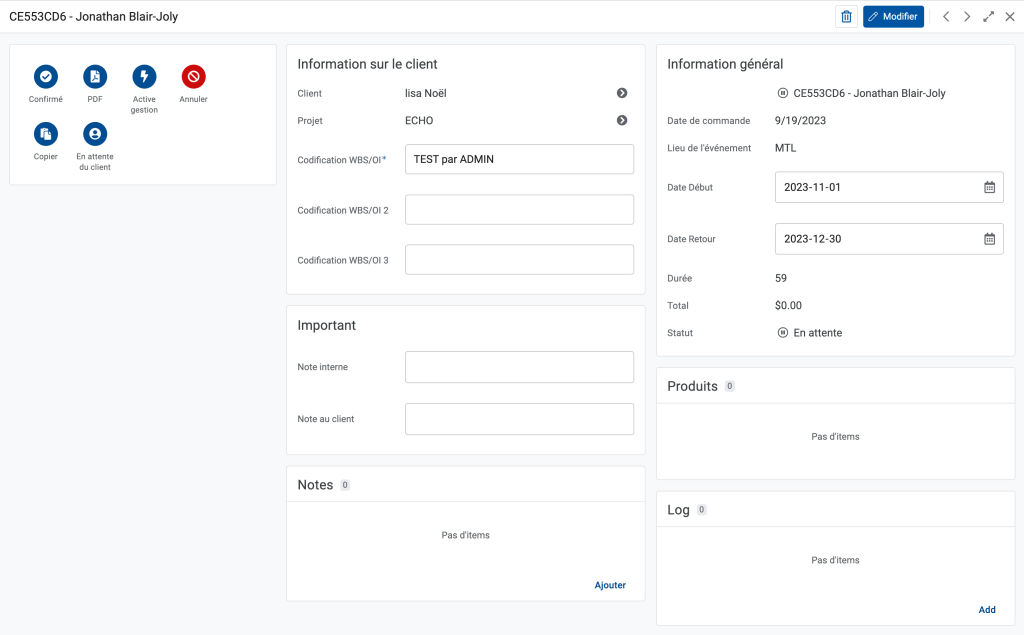This screenshot has height=635, width=1024.
Task: Delete the order using trash icon
Action: pyautogui.click(x=846, y=17)
